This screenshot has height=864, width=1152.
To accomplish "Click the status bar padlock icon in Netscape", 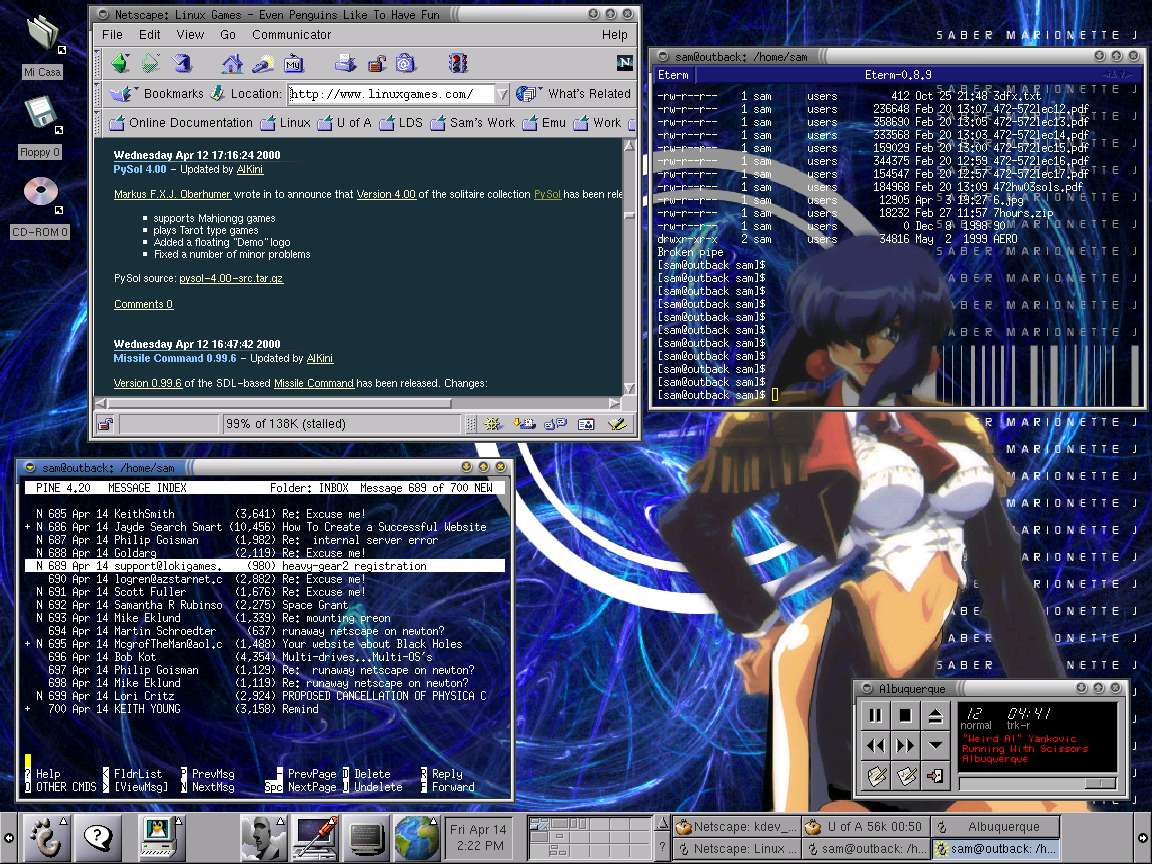I will click(106, 424).
